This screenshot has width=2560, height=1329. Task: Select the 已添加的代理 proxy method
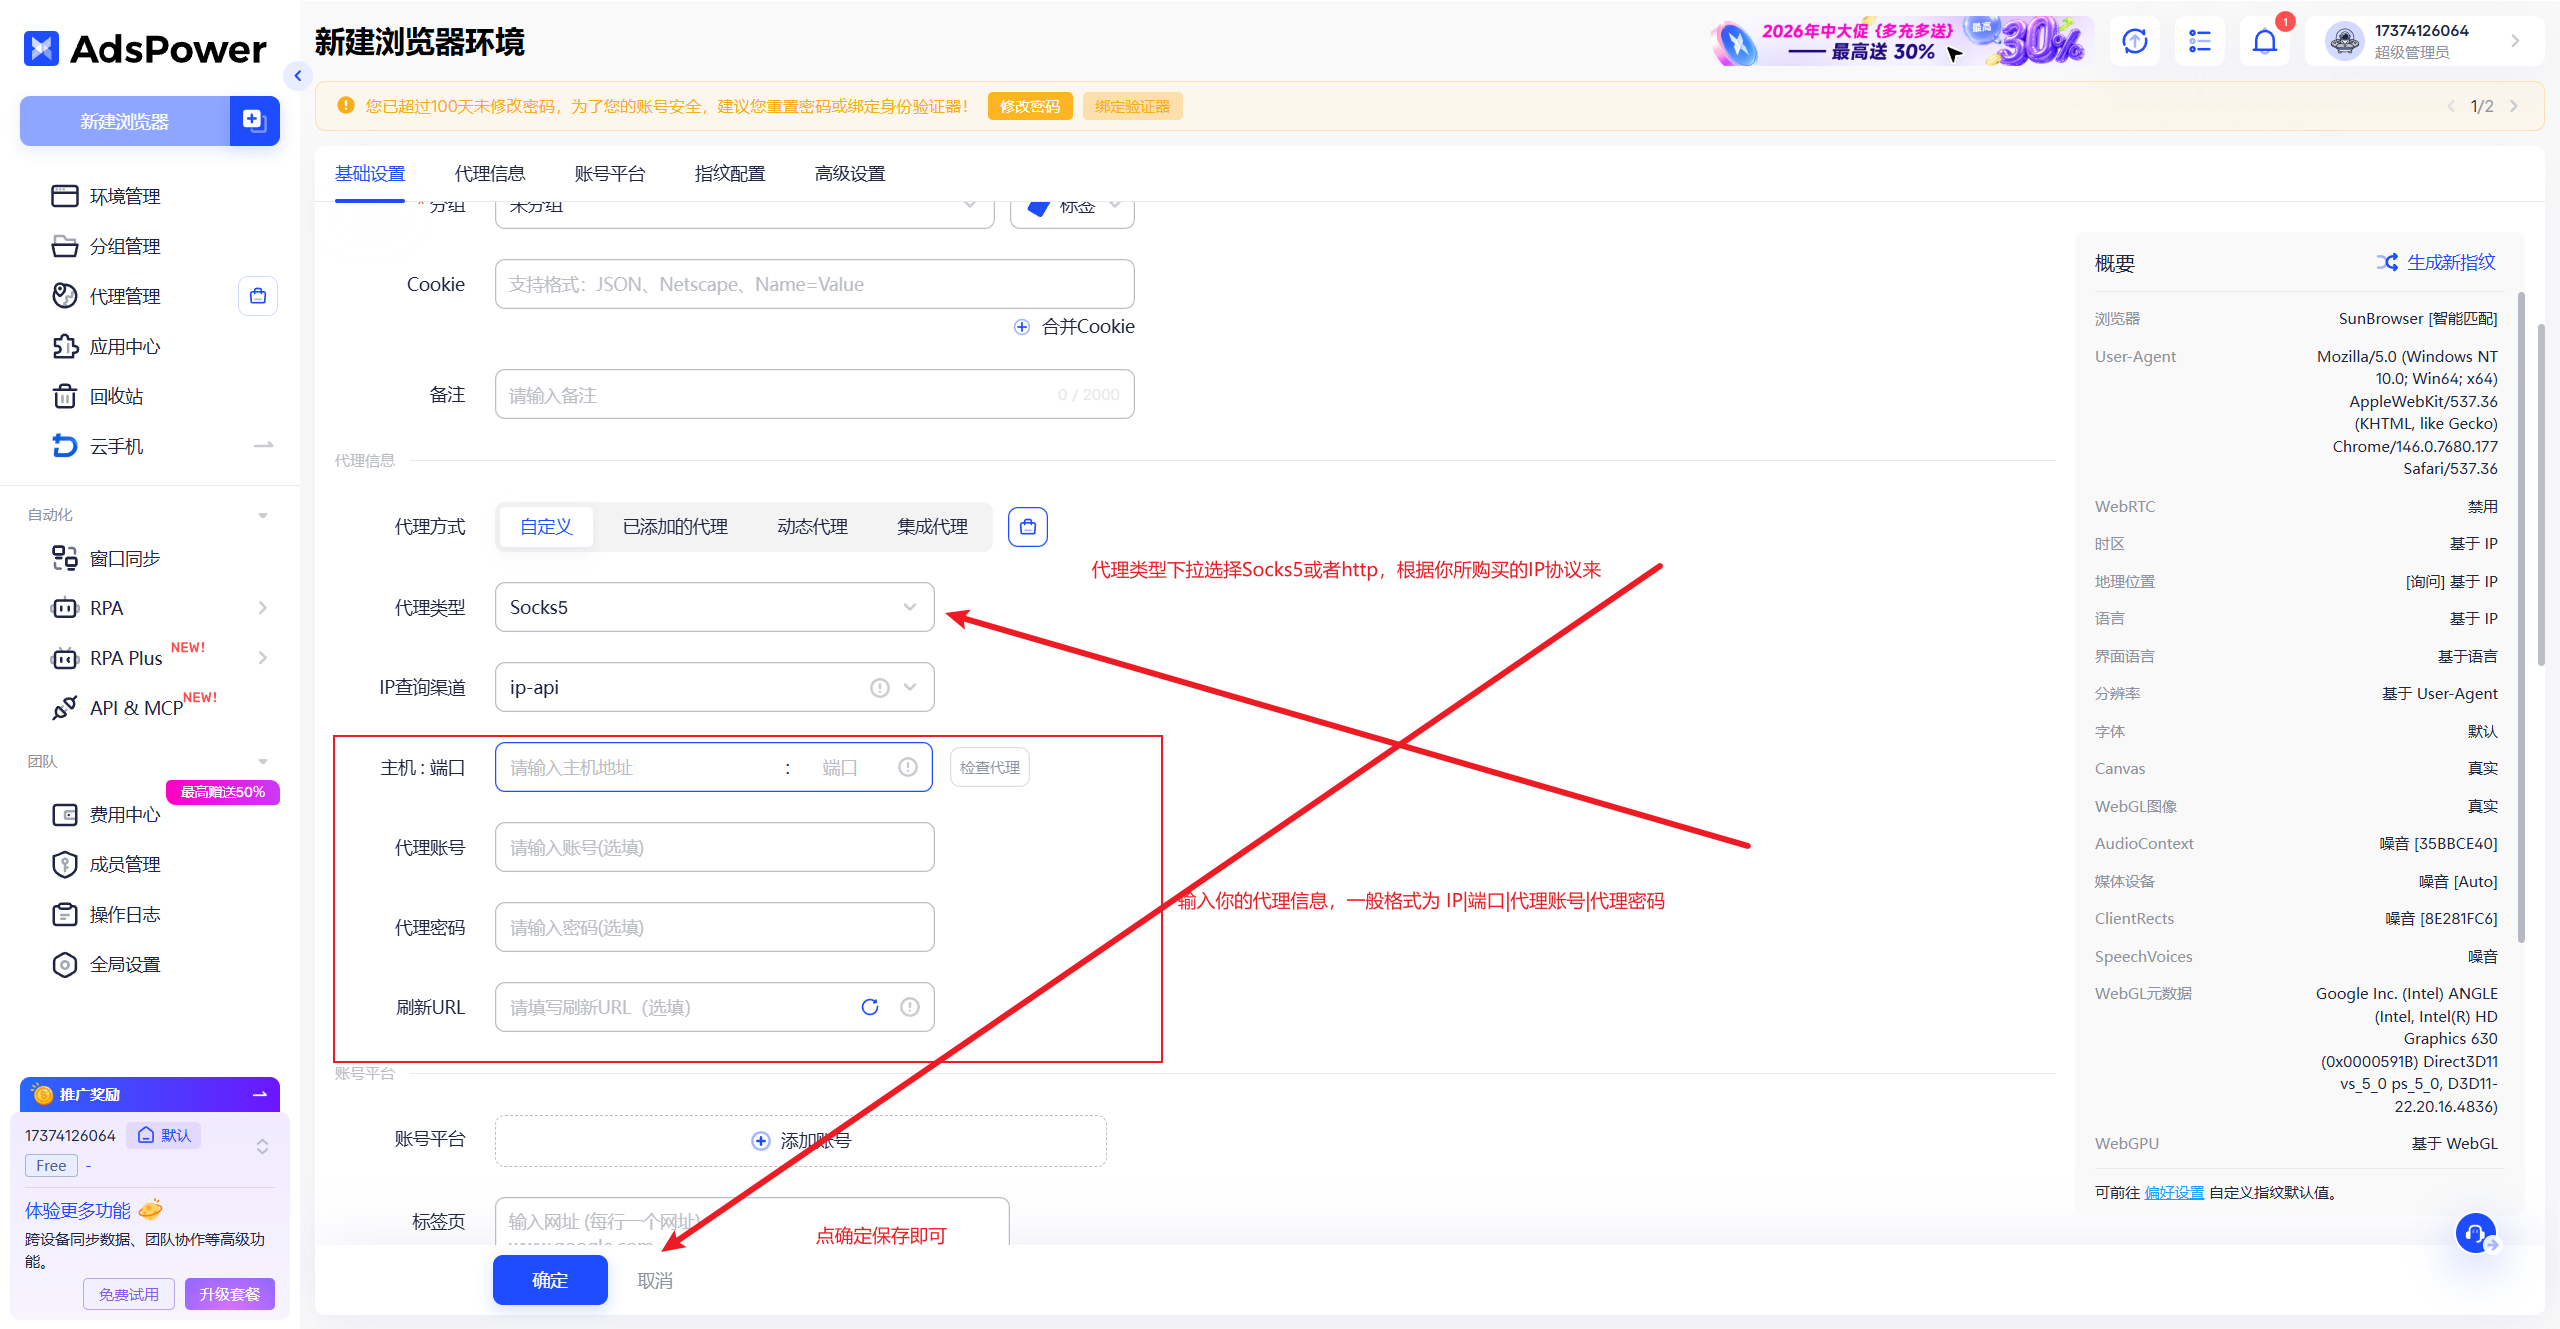pos(675,527)
